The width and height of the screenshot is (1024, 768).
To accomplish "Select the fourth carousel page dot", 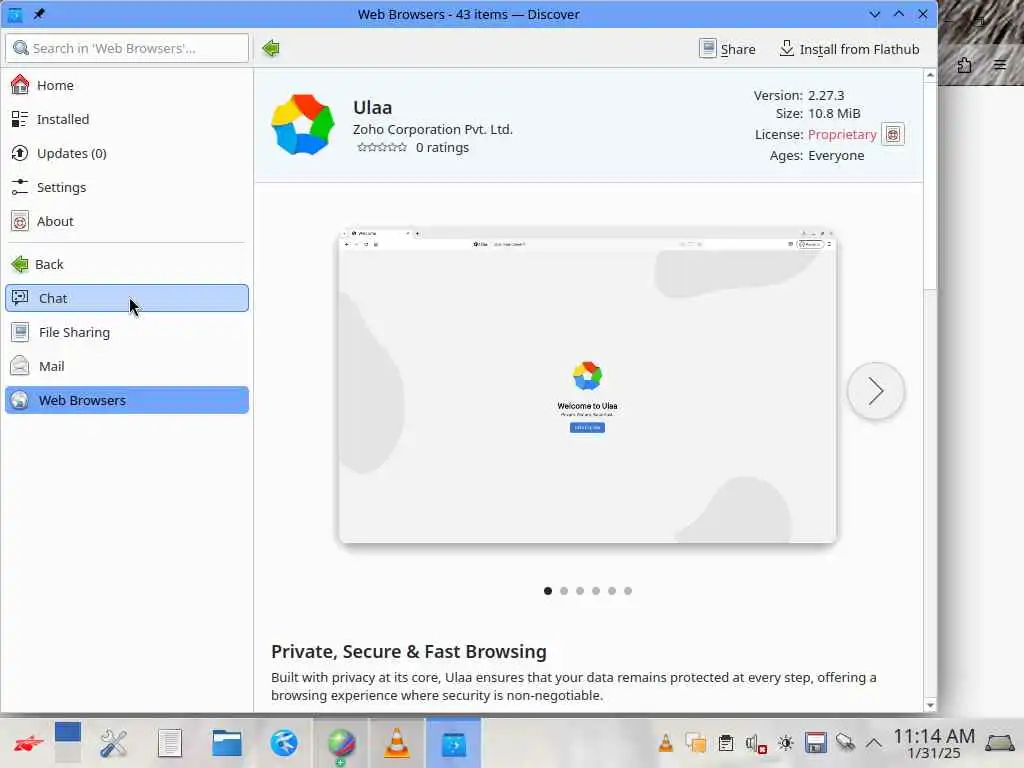I will tap(596, 590).
